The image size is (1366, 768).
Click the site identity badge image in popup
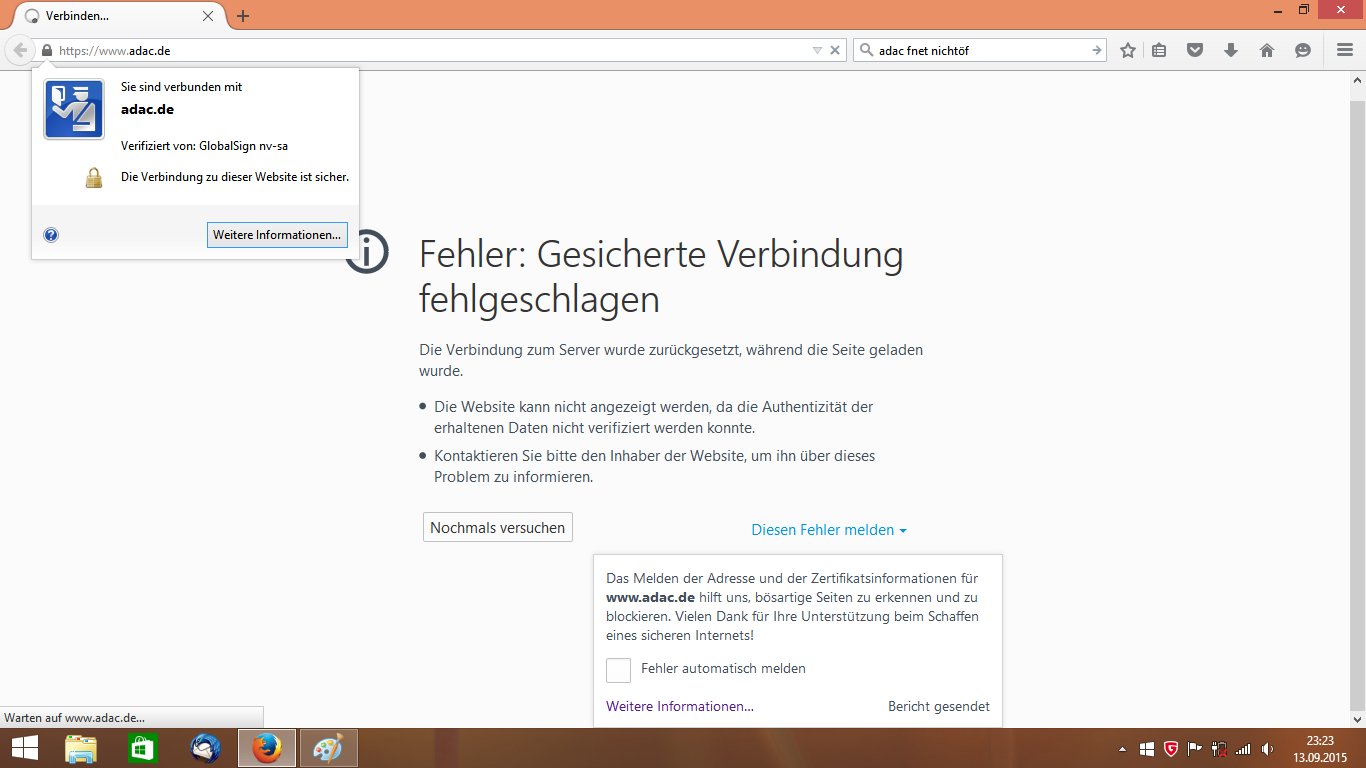[74, 109]
